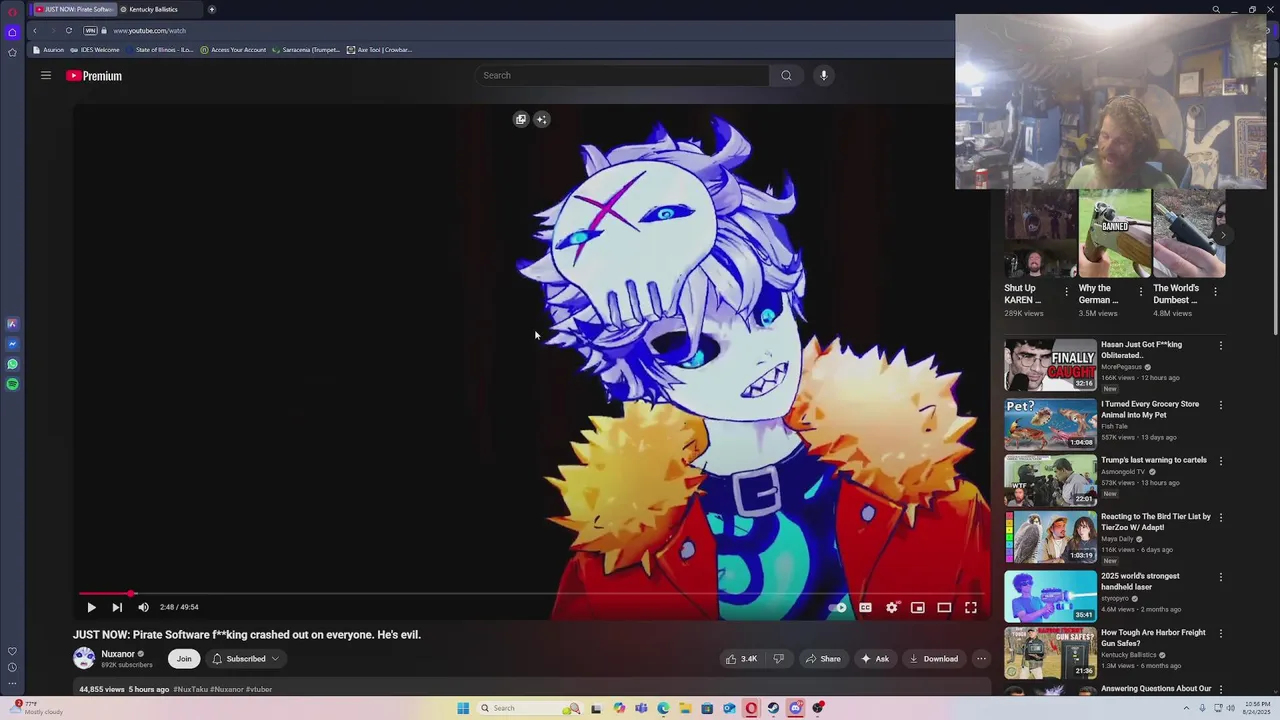This screenshot has height=720, width=1280.
Task: Open options for Harbor Freight Gun Safes
Action: pyautogui.click(x=1220, y=634)
